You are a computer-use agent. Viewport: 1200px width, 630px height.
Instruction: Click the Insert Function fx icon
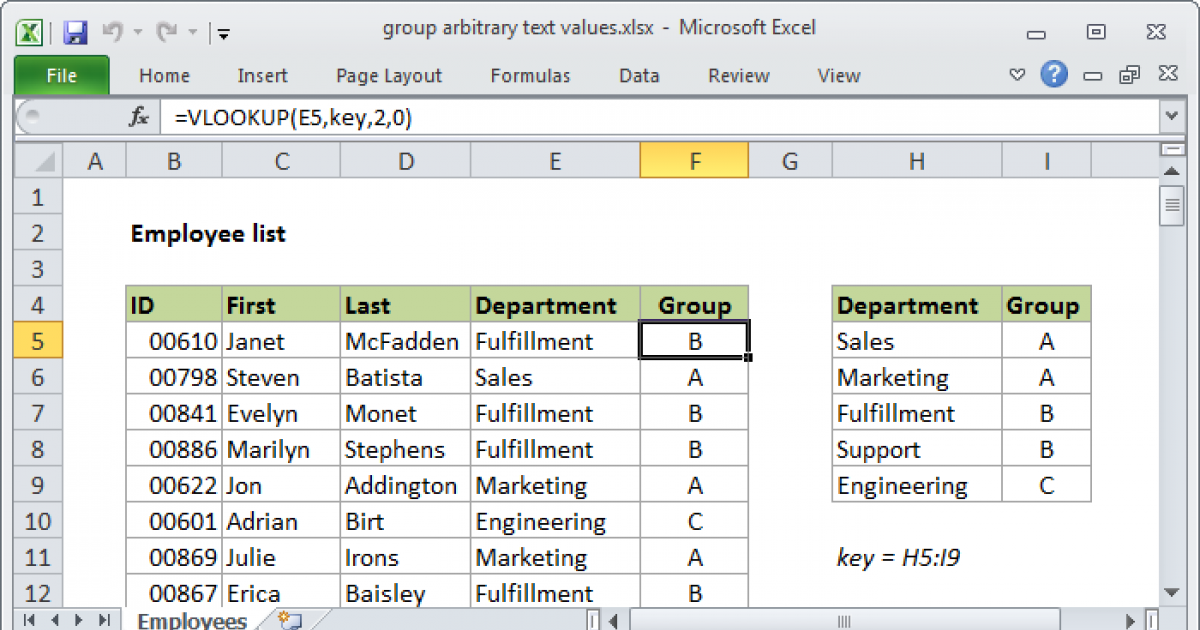coord(139,118)
